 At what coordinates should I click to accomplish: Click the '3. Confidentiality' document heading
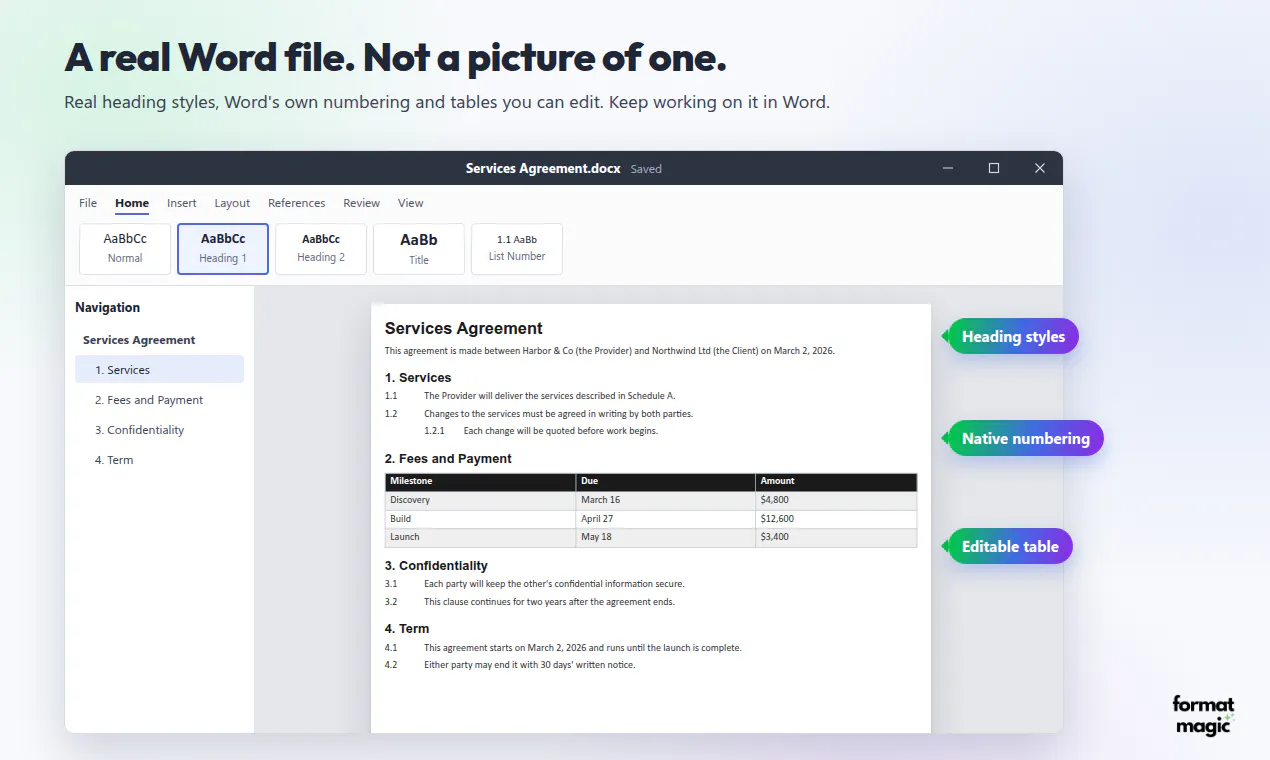click(x=436, y=566)
